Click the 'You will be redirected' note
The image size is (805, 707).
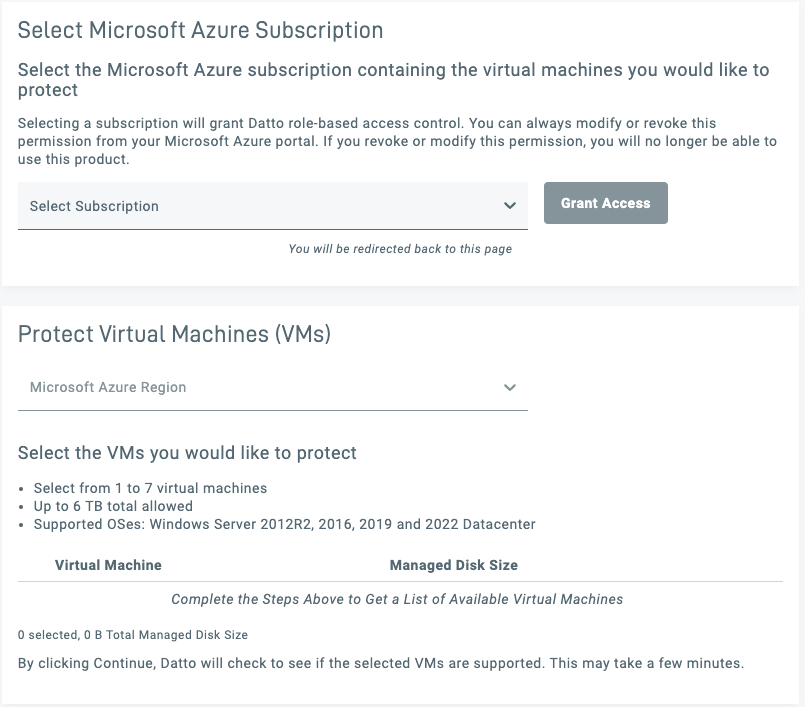[400, 249]
